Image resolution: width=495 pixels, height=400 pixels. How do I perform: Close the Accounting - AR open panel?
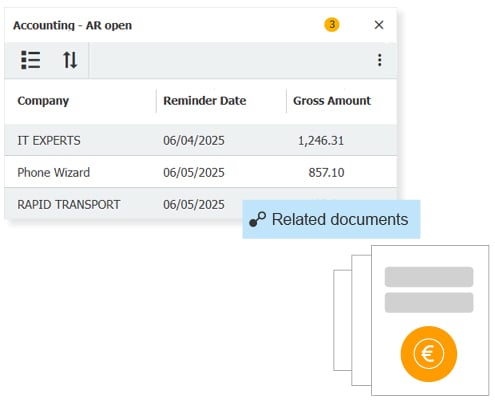tap(379, 25)
